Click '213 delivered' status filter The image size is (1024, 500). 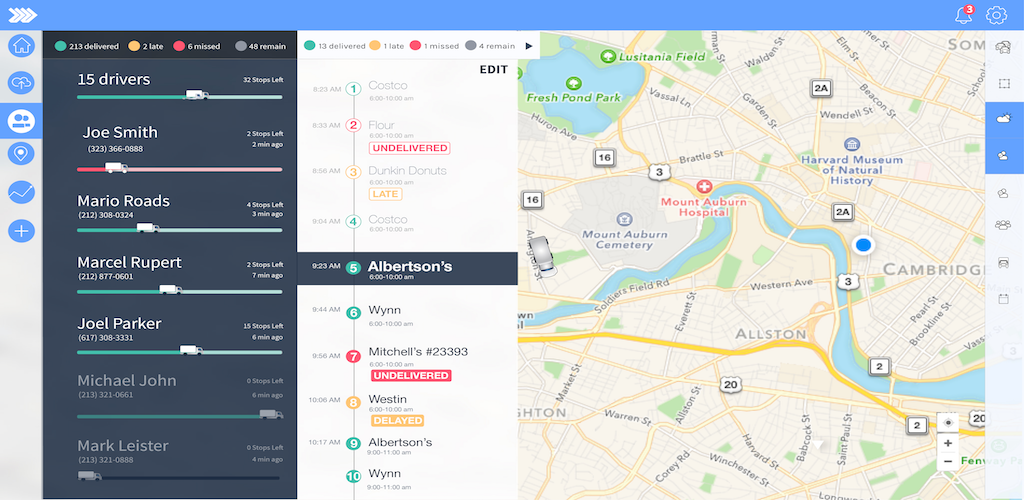point(88,46)
